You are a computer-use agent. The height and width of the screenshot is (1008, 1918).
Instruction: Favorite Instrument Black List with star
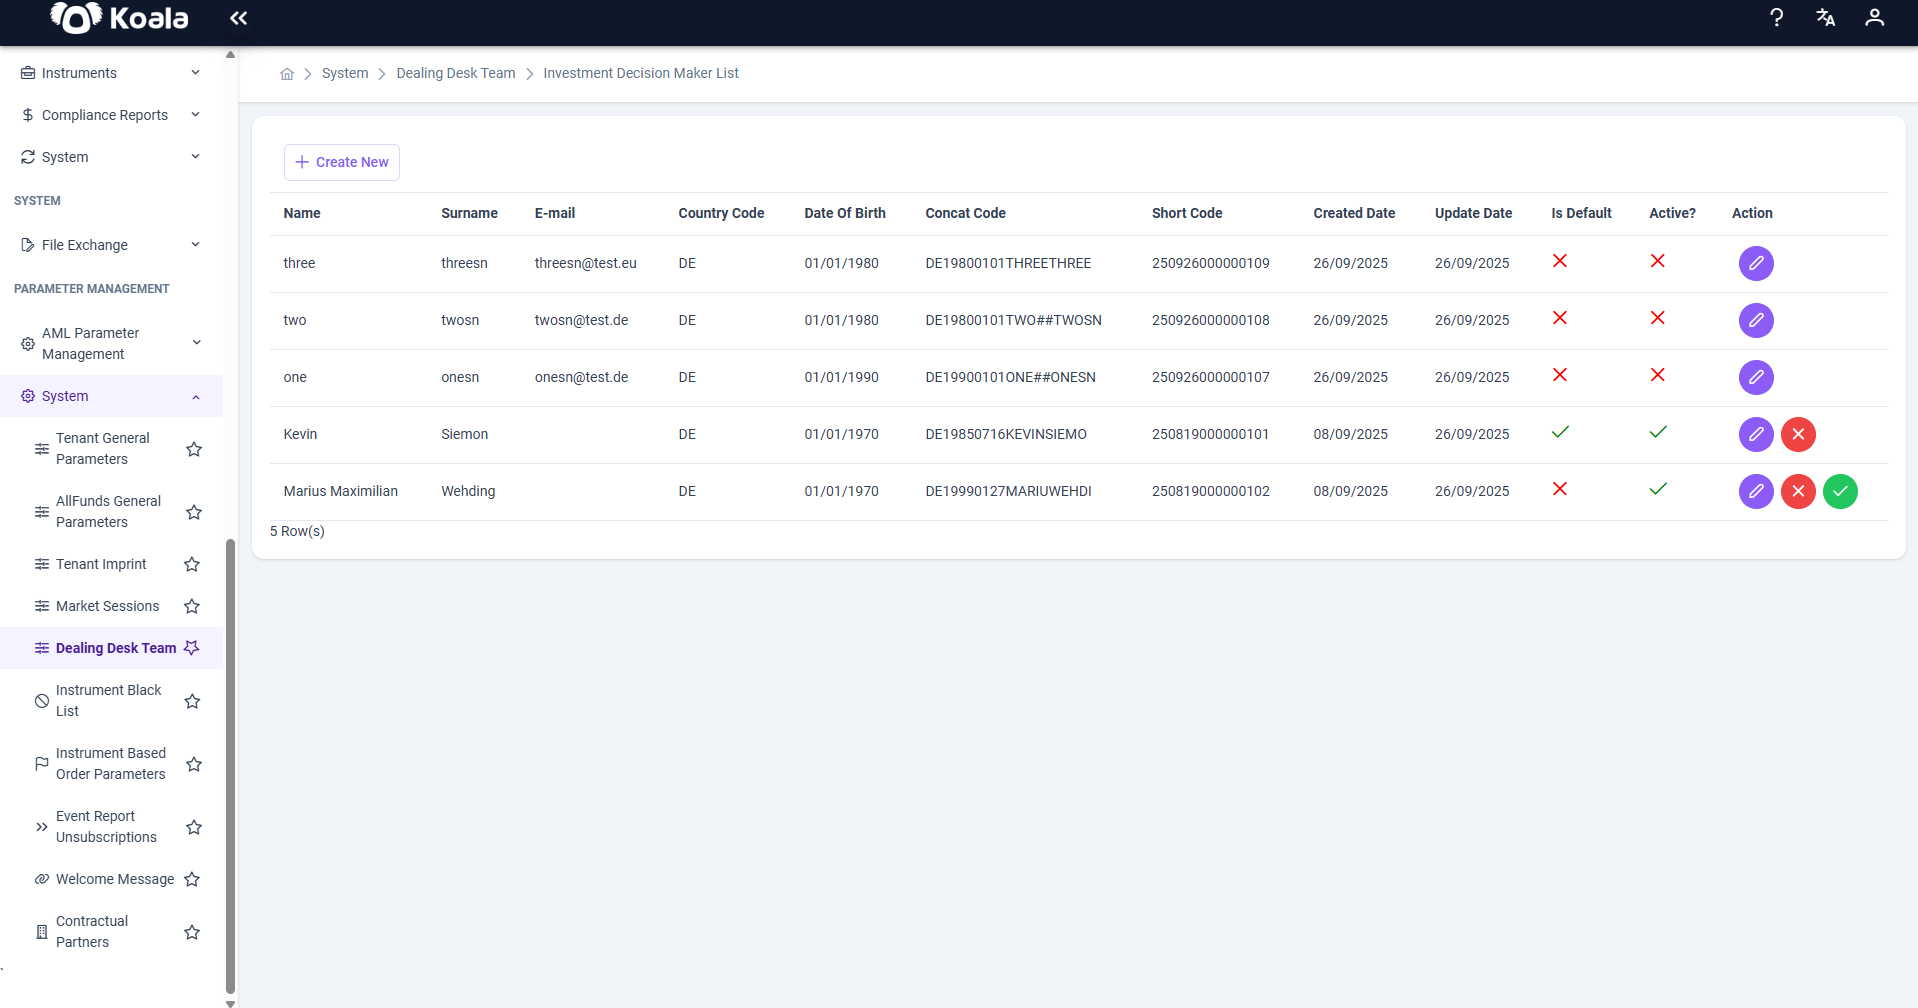click(193, 701)
